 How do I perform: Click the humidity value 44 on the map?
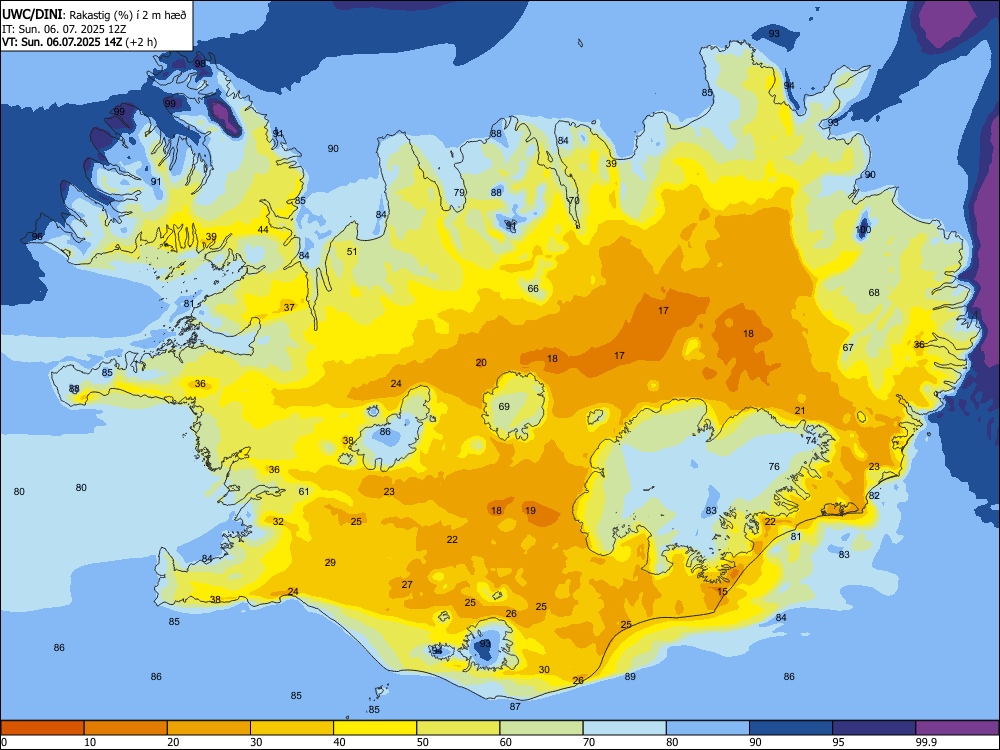[x=263, y=230]
